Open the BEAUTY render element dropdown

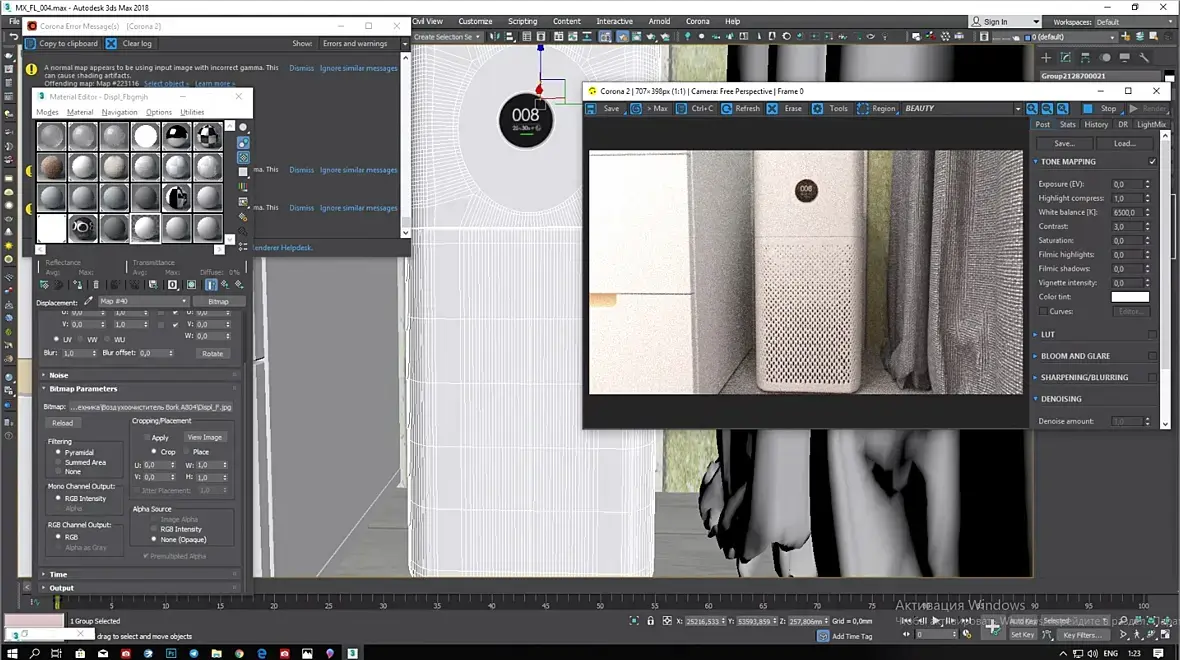[963, 108]
